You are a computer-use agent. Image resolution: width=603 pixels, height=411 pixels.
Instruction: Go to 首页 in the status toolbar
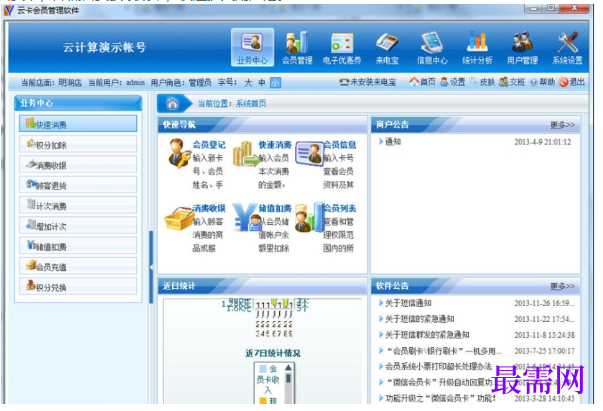(x=422, y=82)
